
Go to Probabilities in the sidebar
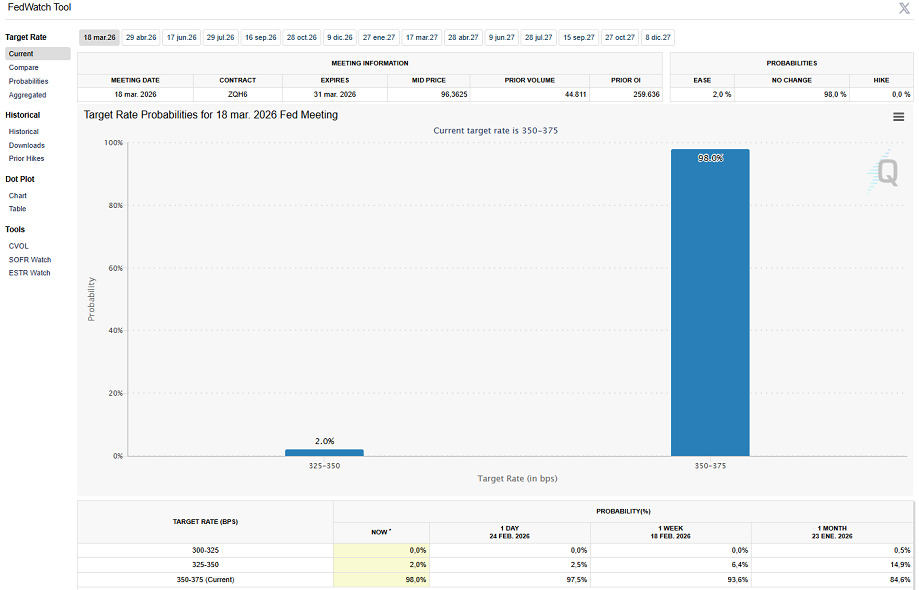pyautogui.click(x=28, y=81)
